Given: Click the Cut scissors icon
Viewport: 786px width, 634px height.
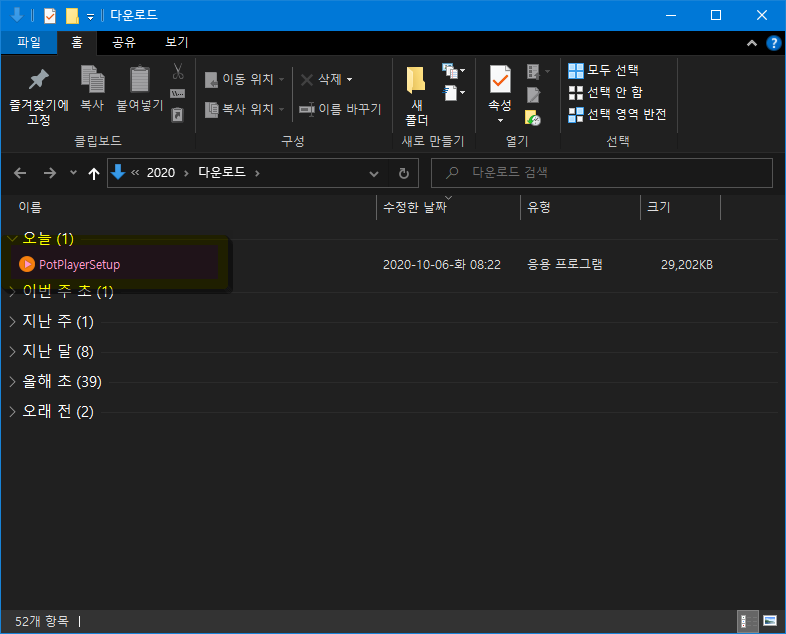Looking at the screenshot, I should 178,71.
